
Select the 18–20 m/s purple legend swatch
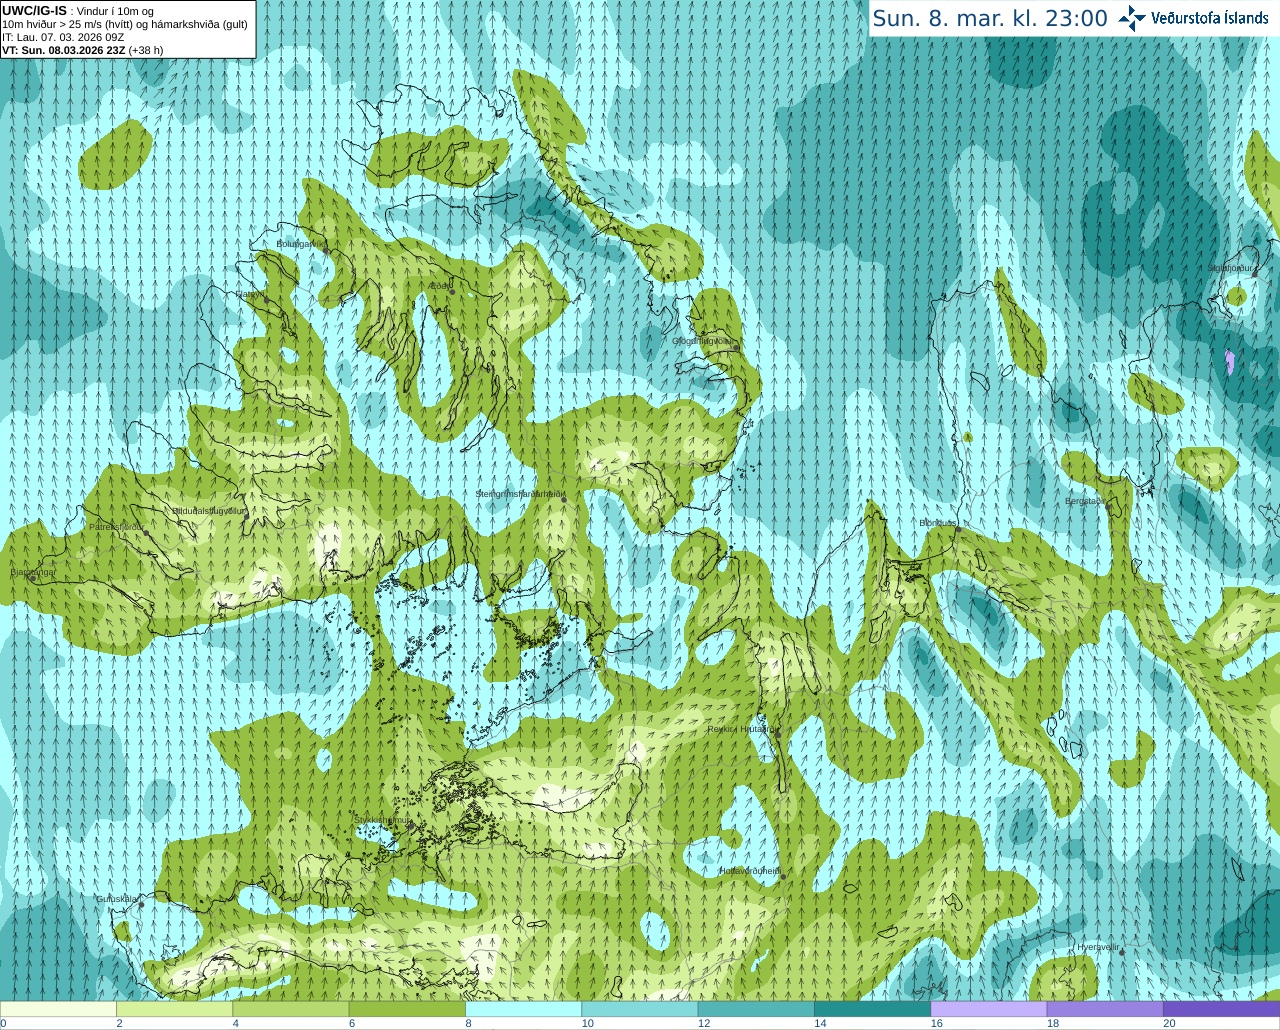pyautogui.click(x=1105, y=1009)
